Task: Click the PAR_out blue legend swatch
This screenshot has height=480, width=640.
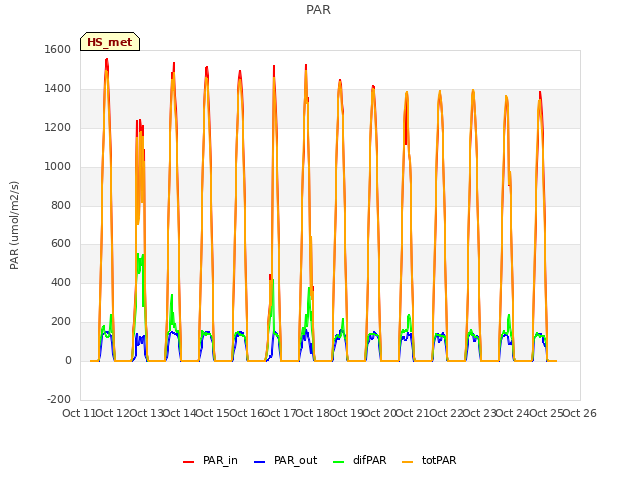Action: click(x=260, y=461)
